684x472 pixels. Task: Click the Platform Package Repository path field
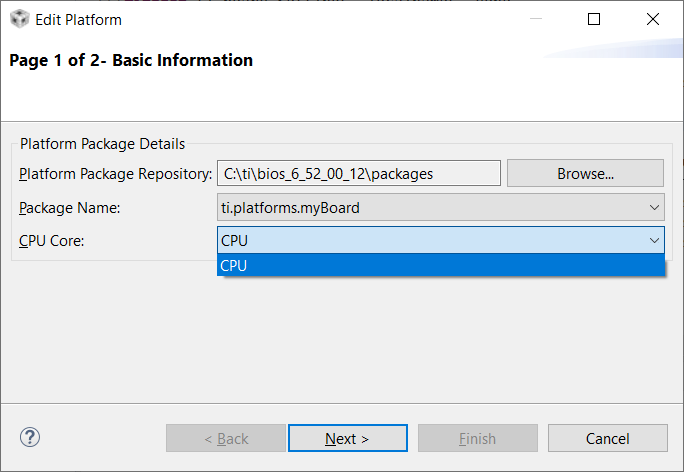point(358,173)
